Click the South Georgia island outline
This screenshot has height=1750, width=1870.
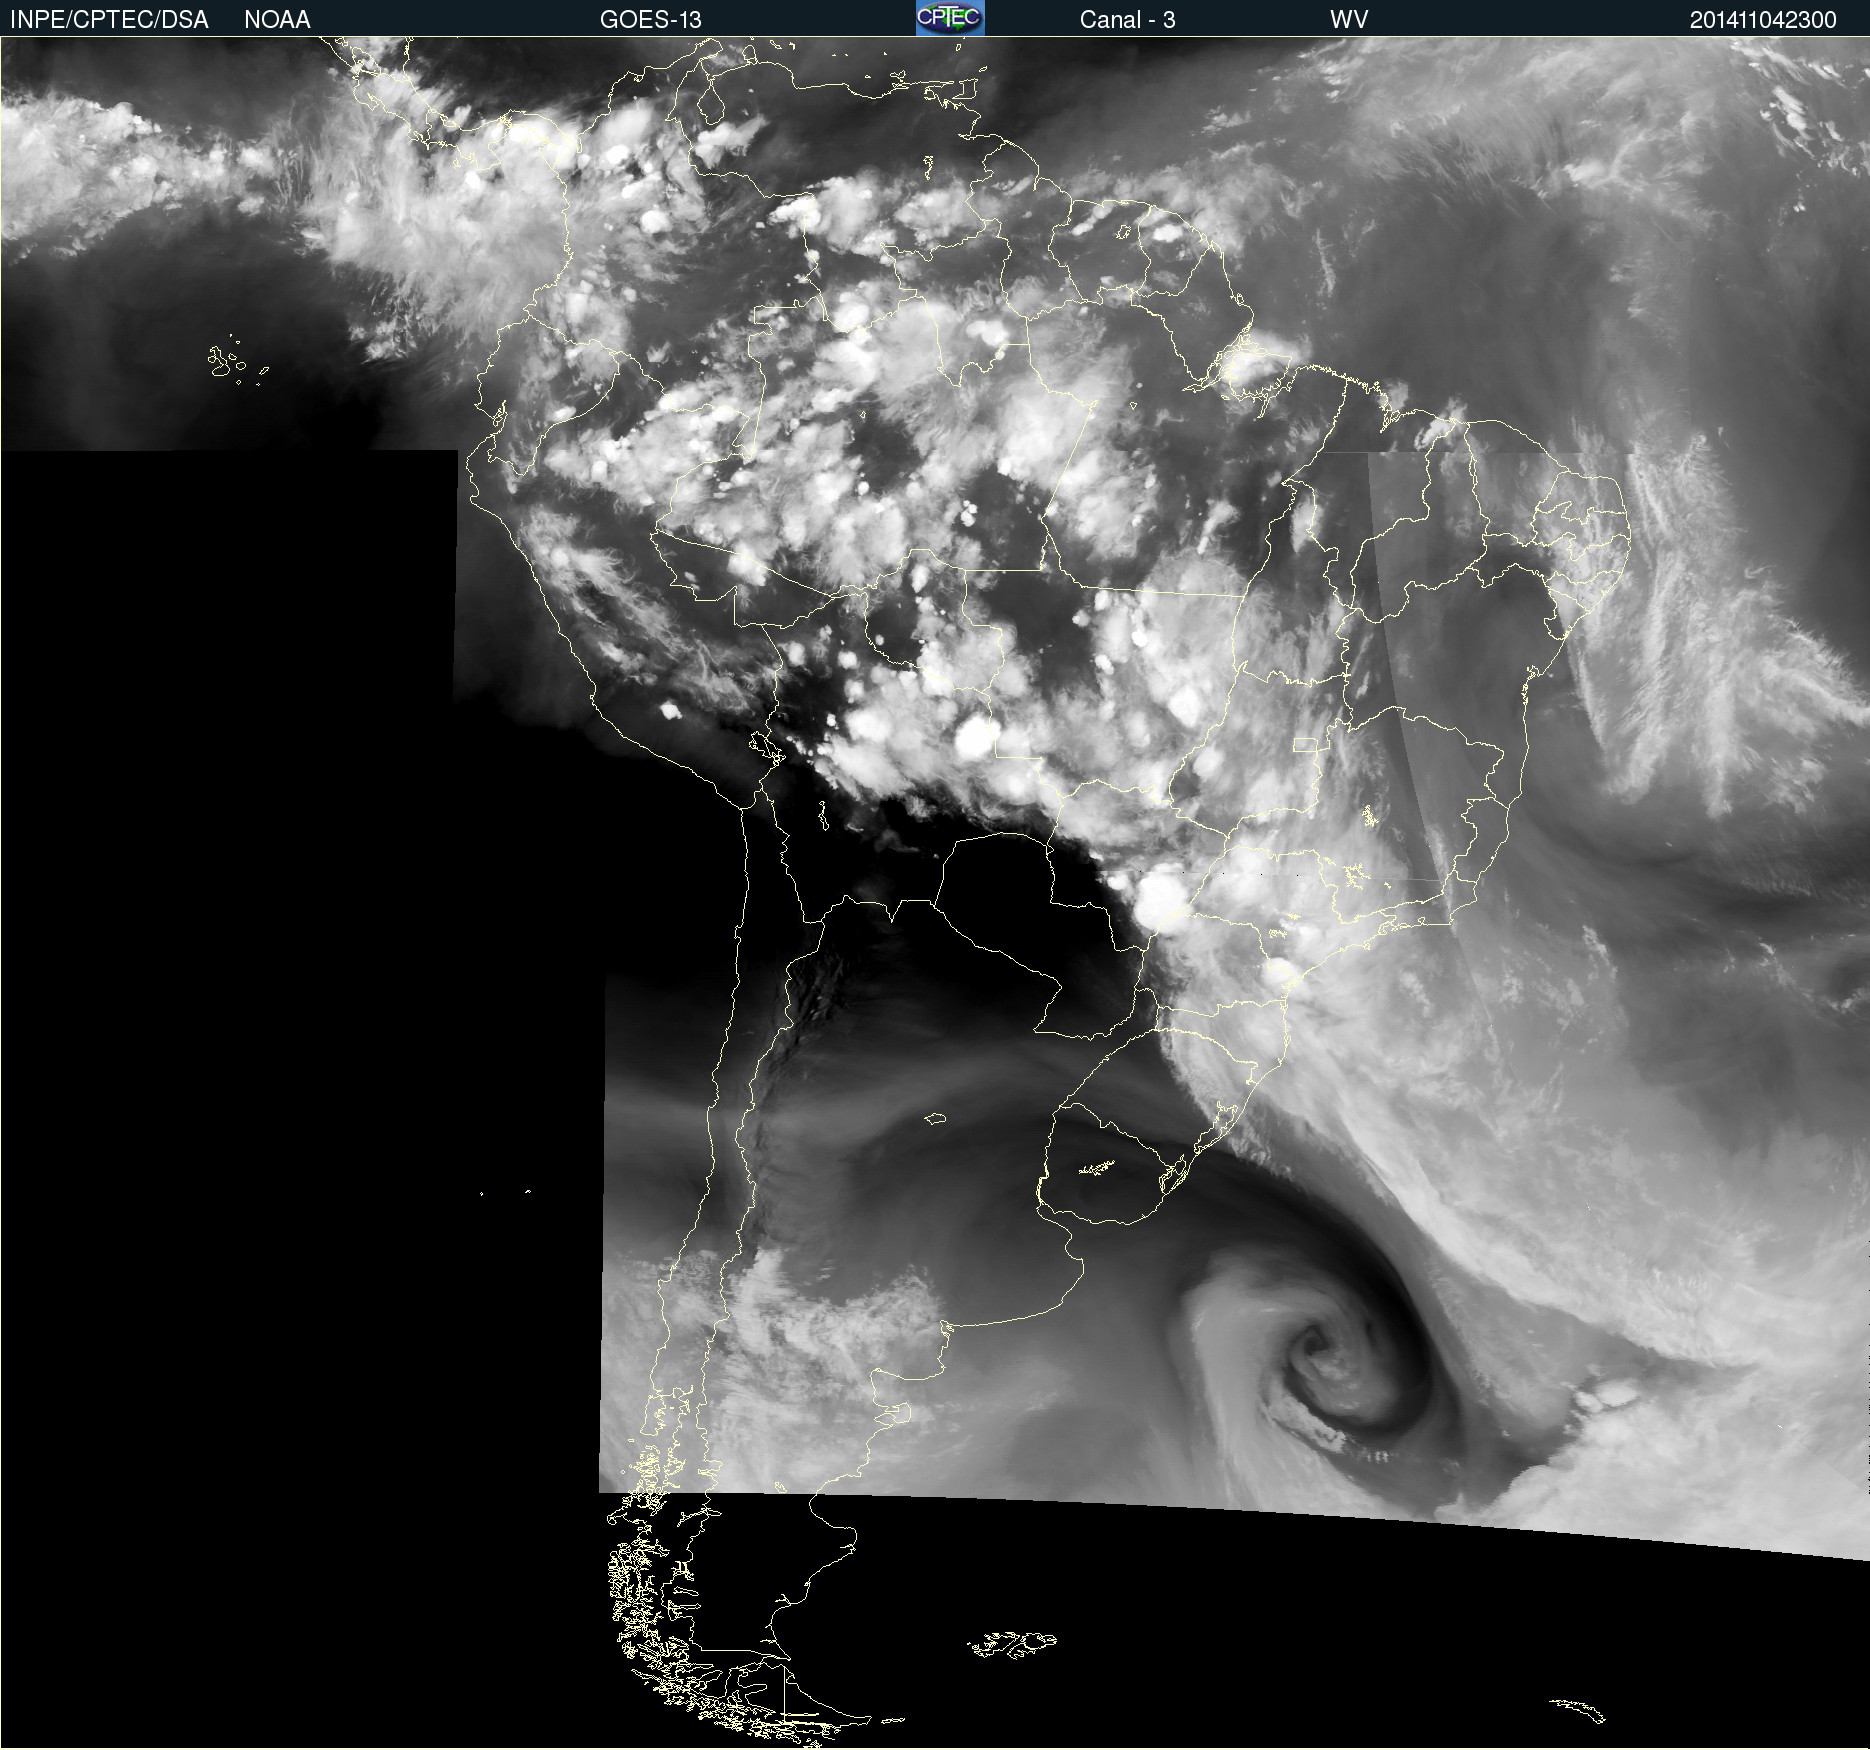1580,1709
